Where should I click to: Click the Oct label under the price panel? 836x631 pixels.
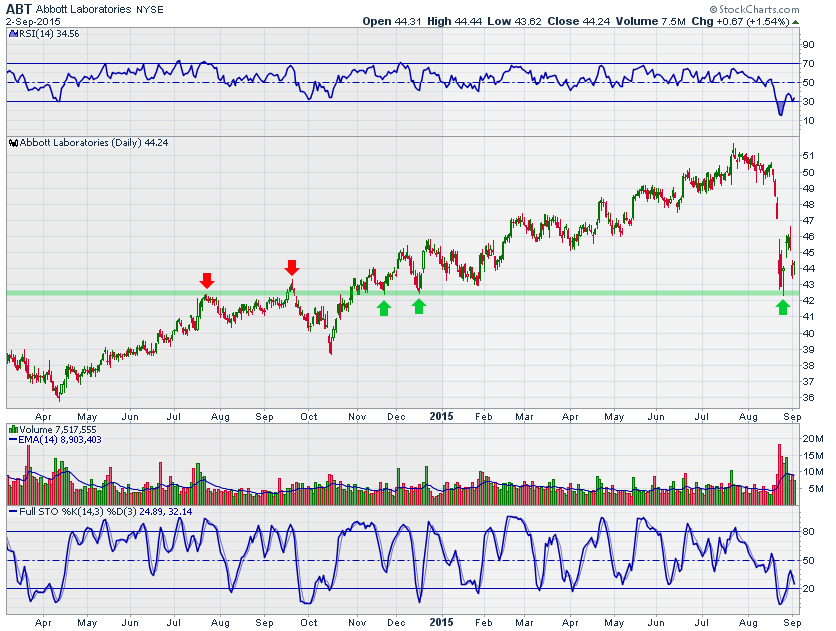click(309, 417)
